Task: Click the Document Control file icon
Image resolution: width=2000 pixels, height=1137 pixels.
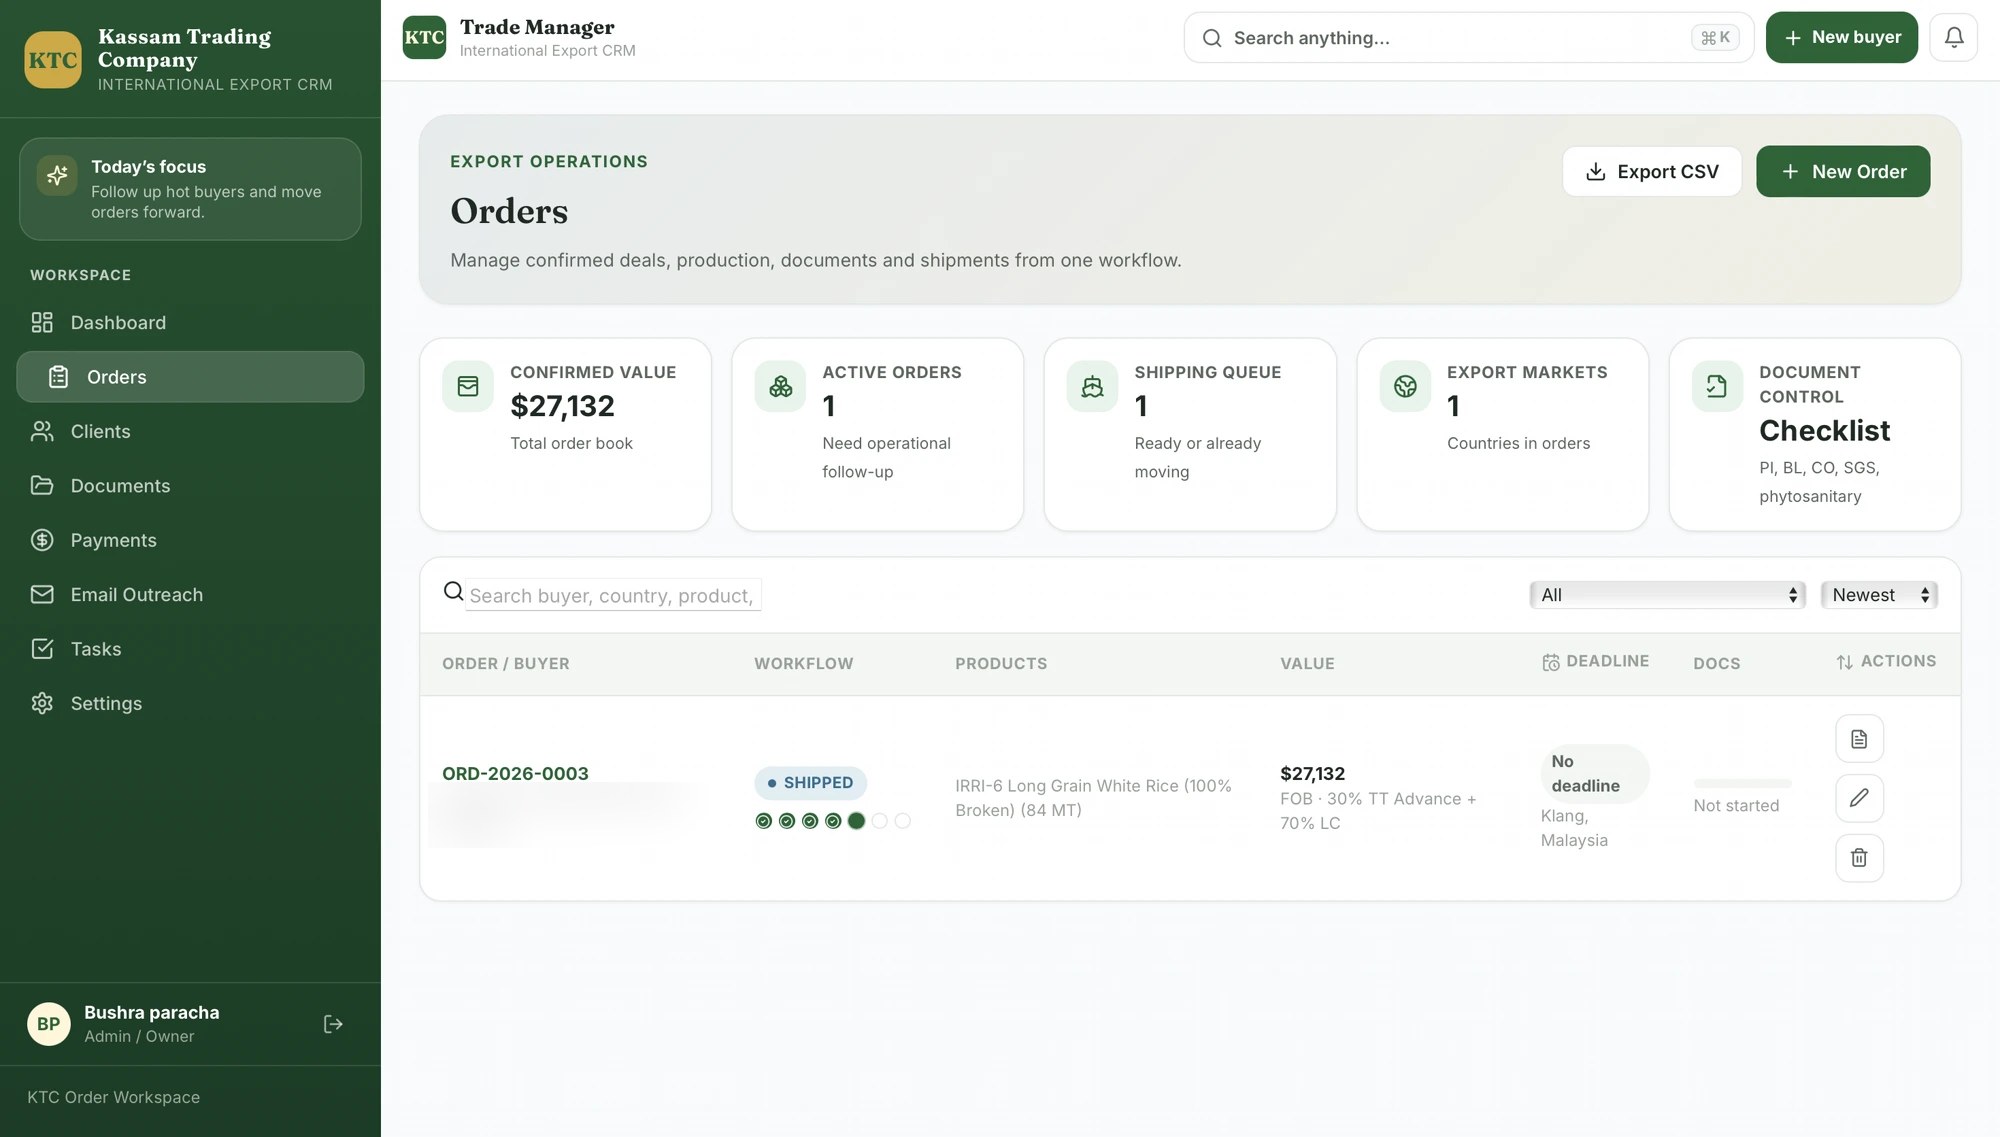Action: [1717, 386]
